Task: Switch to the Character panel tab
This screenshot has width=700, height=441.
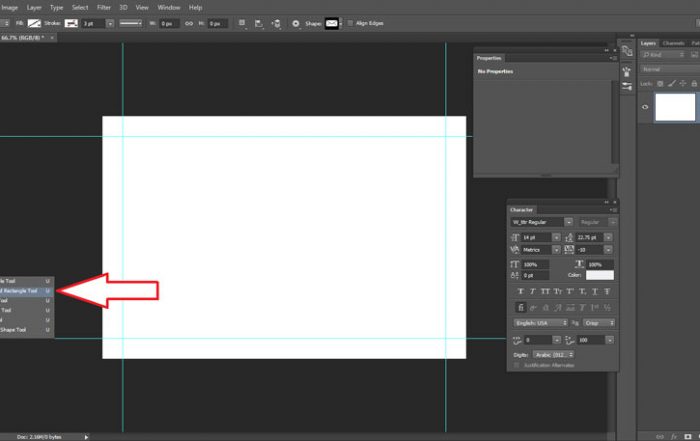Action: coord(521,210)
